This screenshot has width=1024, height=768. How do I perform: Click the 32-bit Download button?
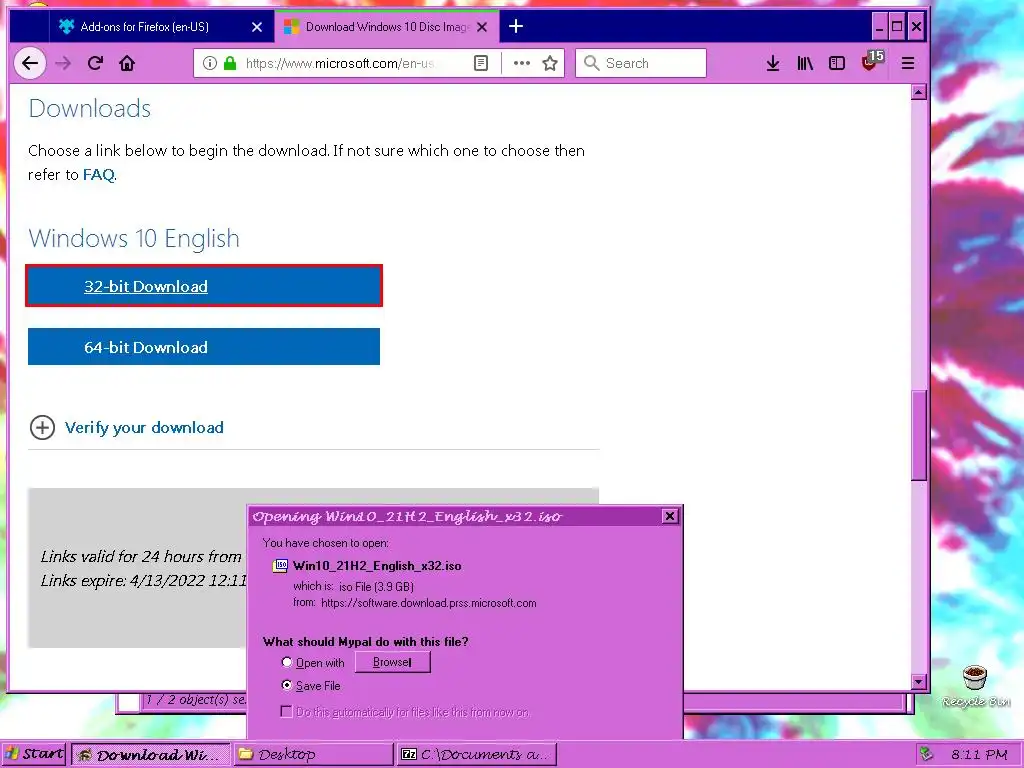204,285
